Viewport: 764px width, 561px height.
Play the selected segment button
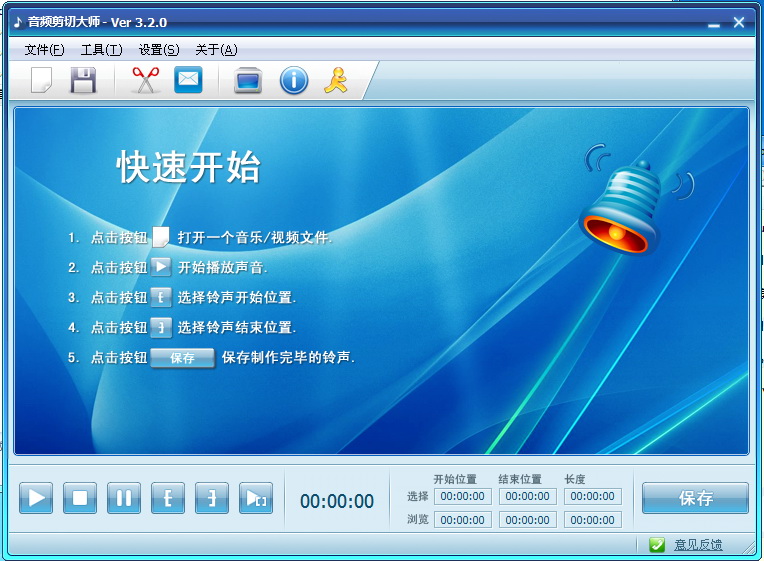[x=256, y=498]
